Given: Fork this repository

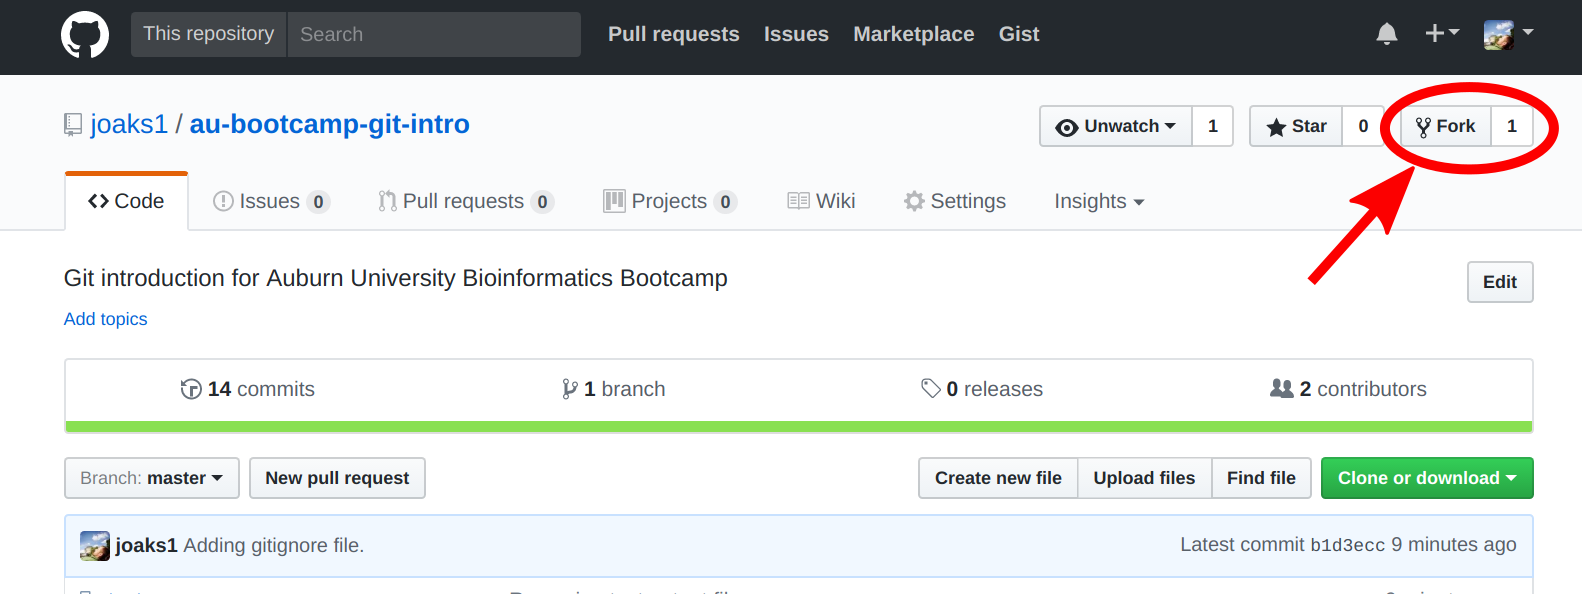Looking at the screenshot, I should click(1446, 126).
